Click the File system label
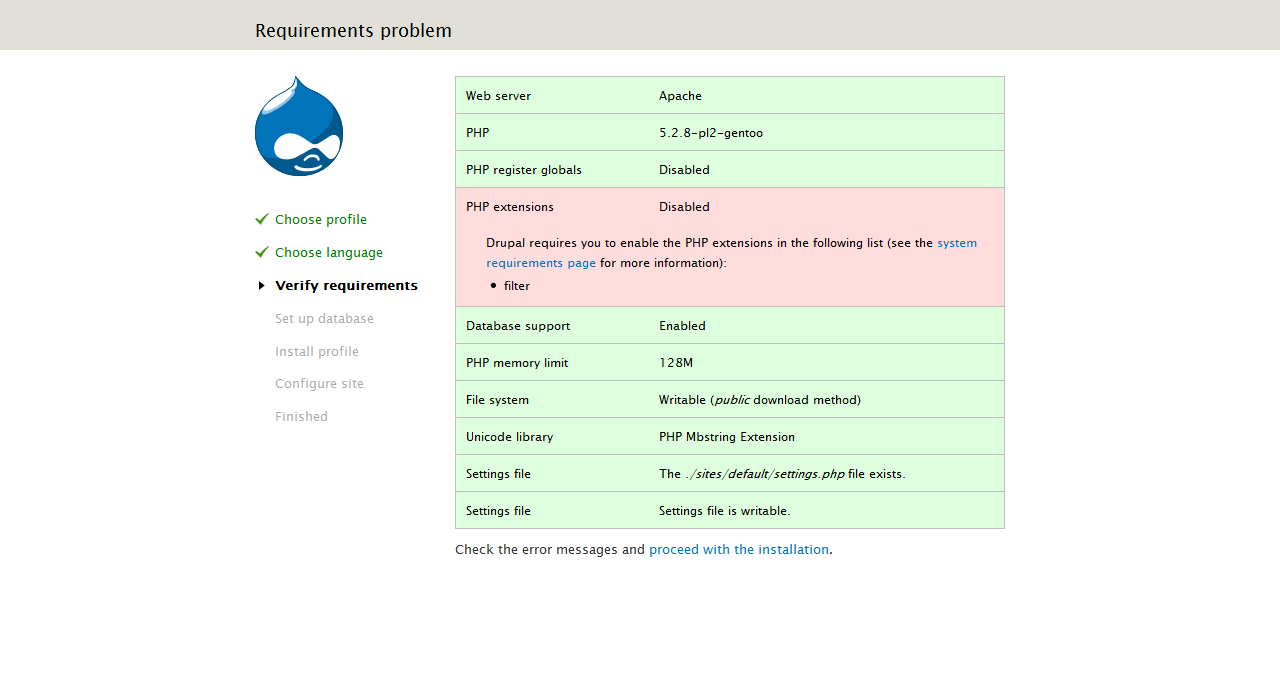The width and height of the screenshot is (1280, 698). [x=497, y=400]
